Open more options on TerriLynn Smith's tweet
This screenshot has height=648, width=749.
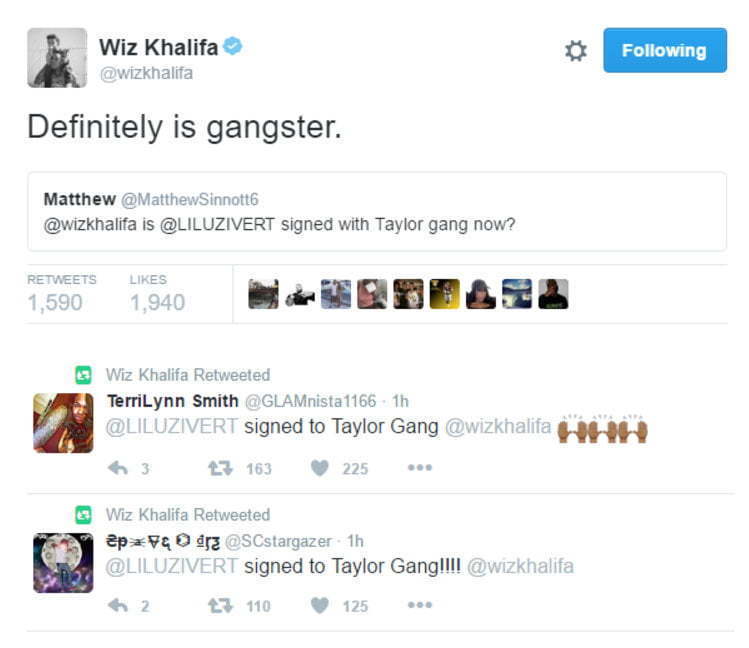pos(420,467)
